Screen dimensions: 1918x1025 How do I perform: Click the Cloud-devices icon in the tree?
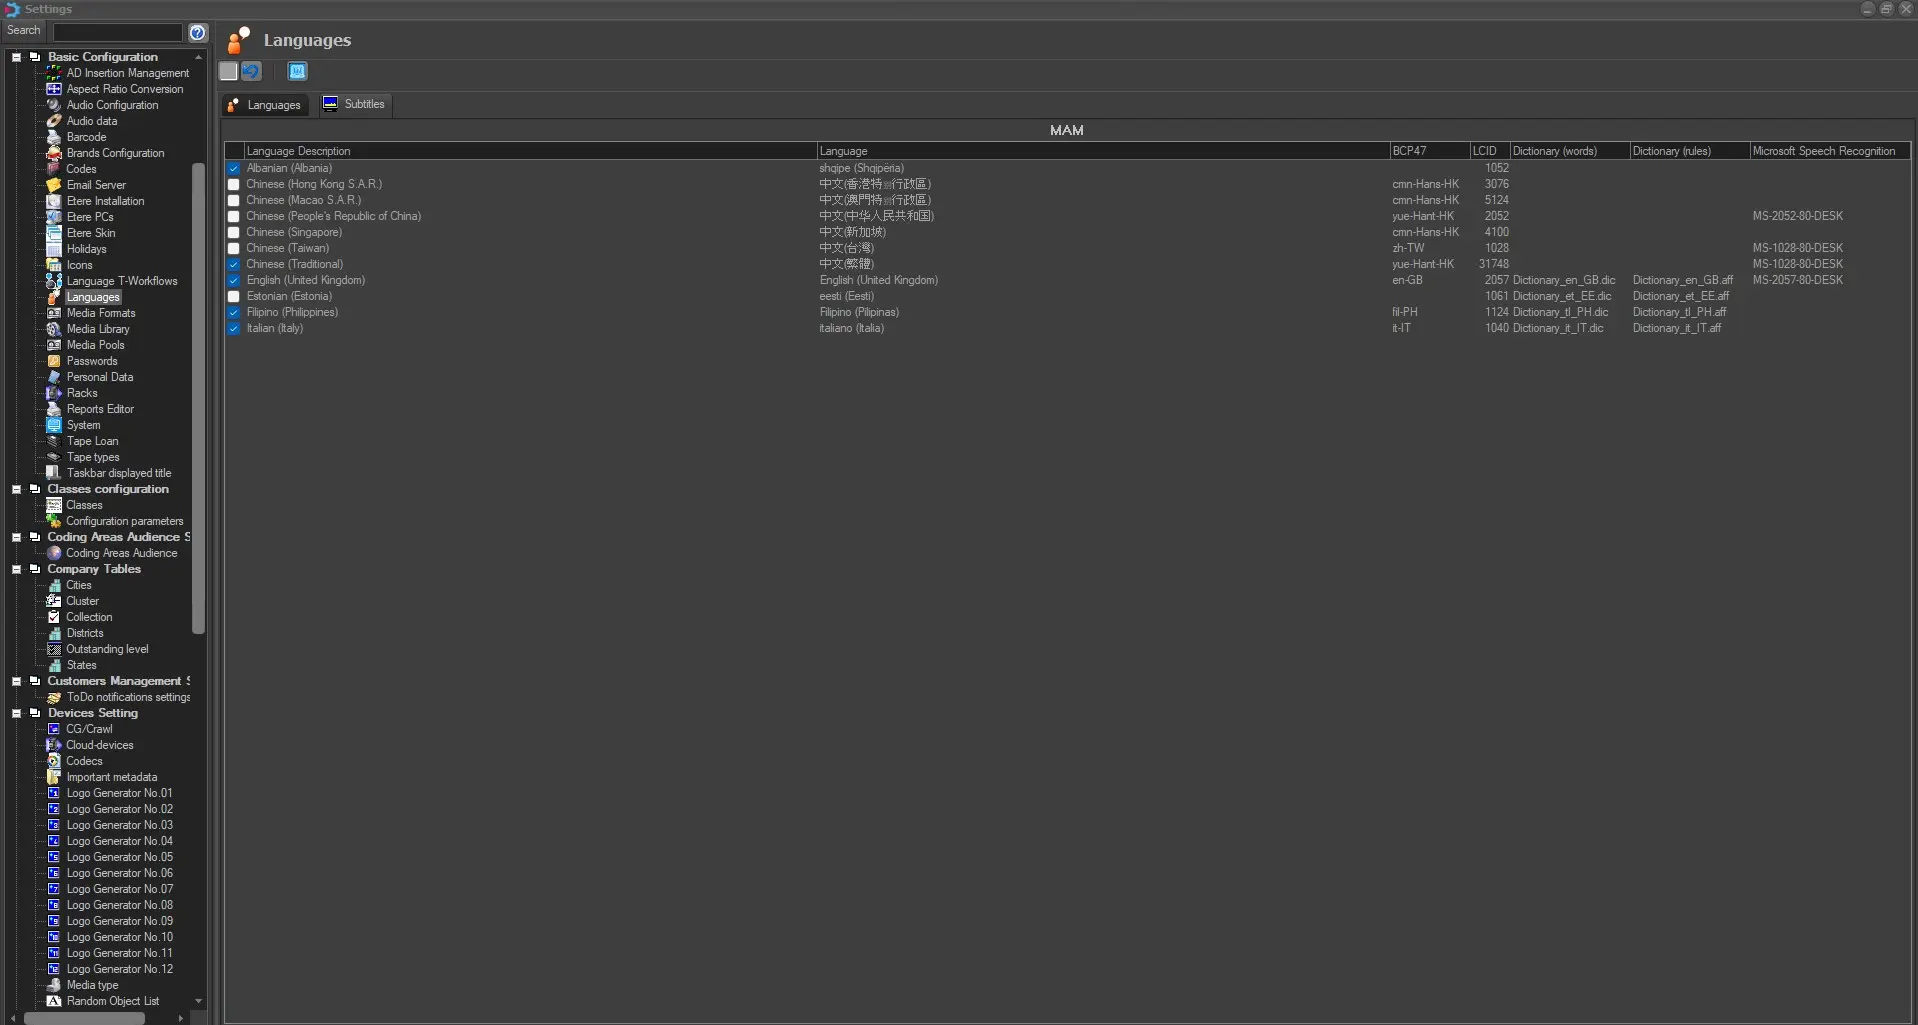[x=54, y=745]
